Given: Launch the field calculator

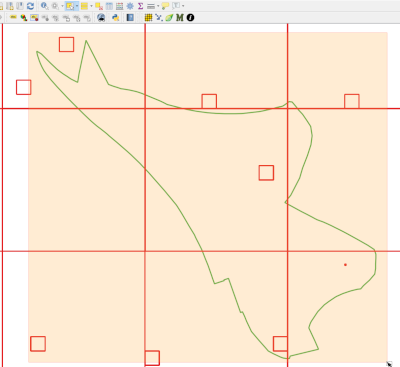Looking at the screenshot, I should pos(120,6).
